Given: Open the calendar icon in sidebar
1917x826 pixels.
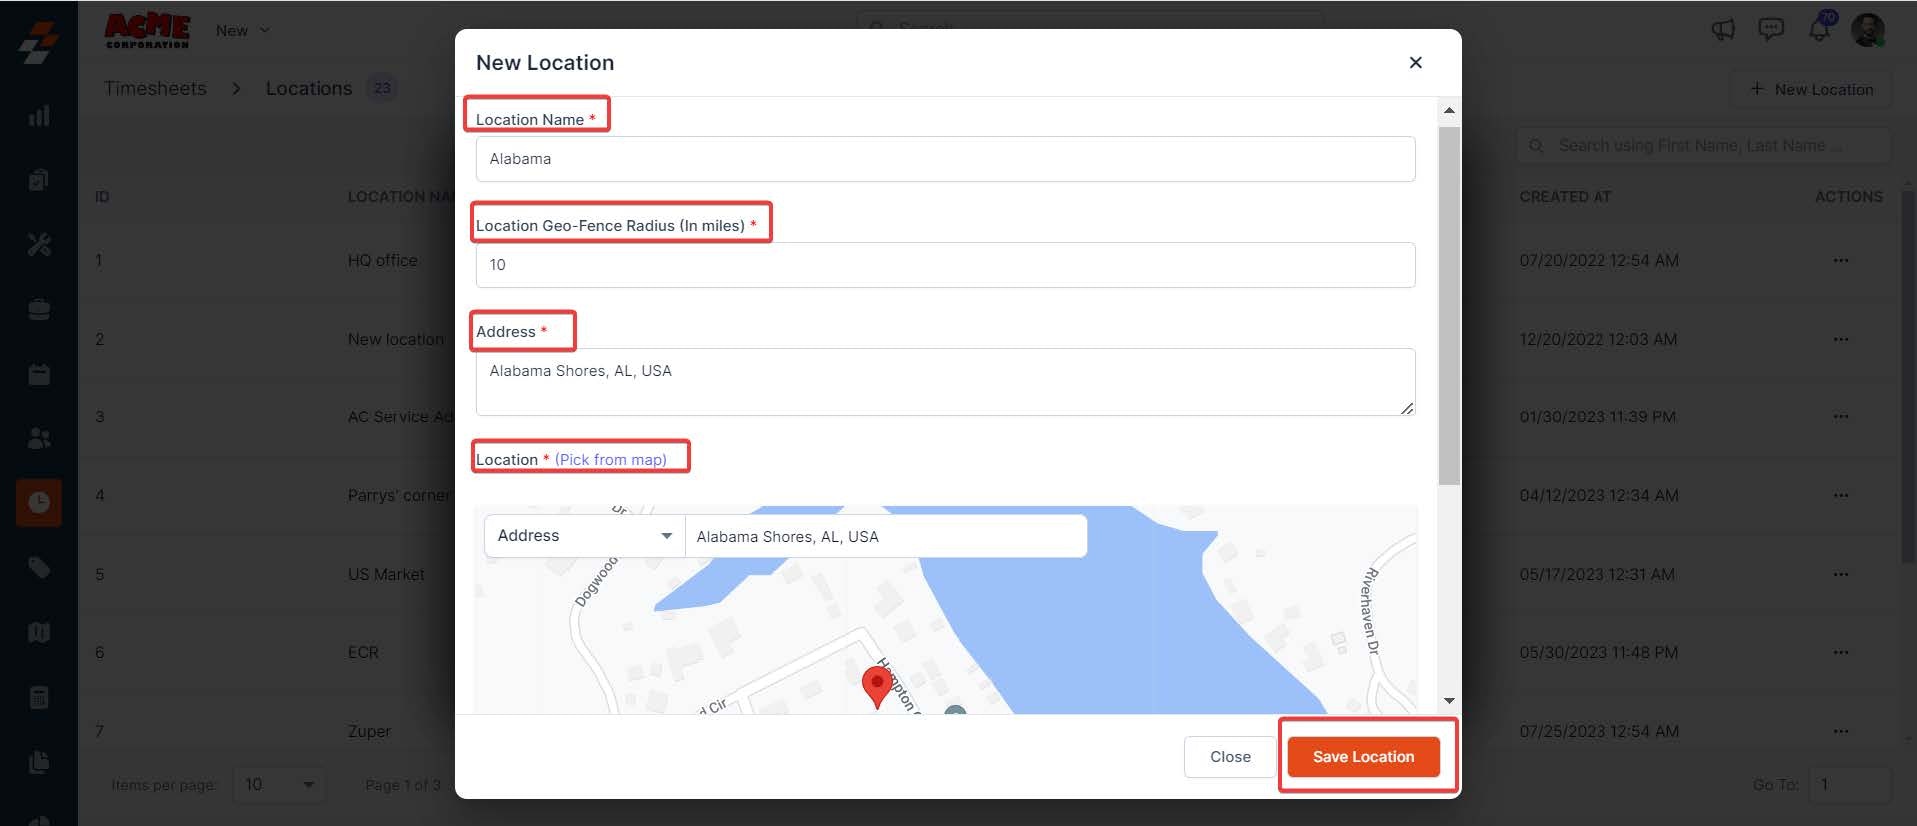Looking at the screenshot, I should (x=39, y=374).
